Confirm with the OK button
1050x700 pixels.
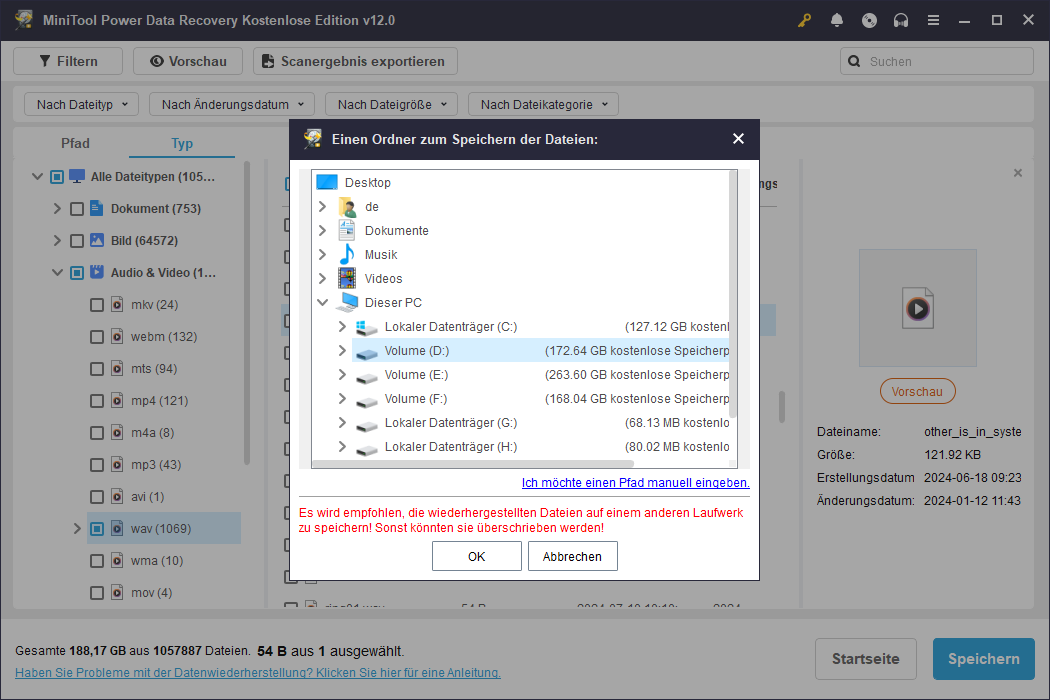coord(477,556)
